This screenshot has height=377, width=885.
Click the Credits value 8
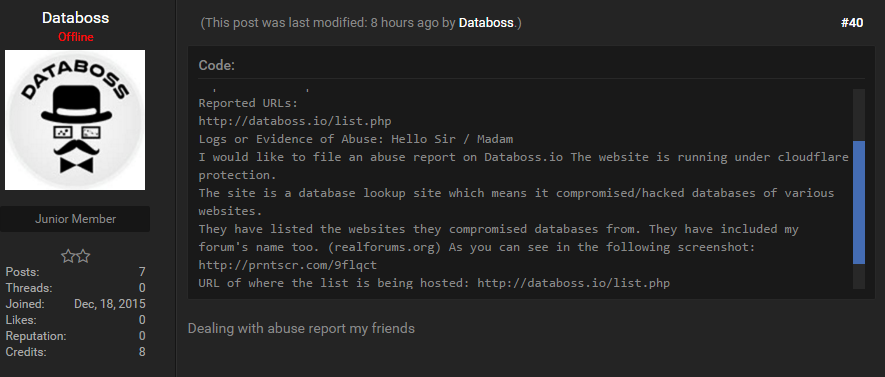pyautogui.click(x=142, y=352)
